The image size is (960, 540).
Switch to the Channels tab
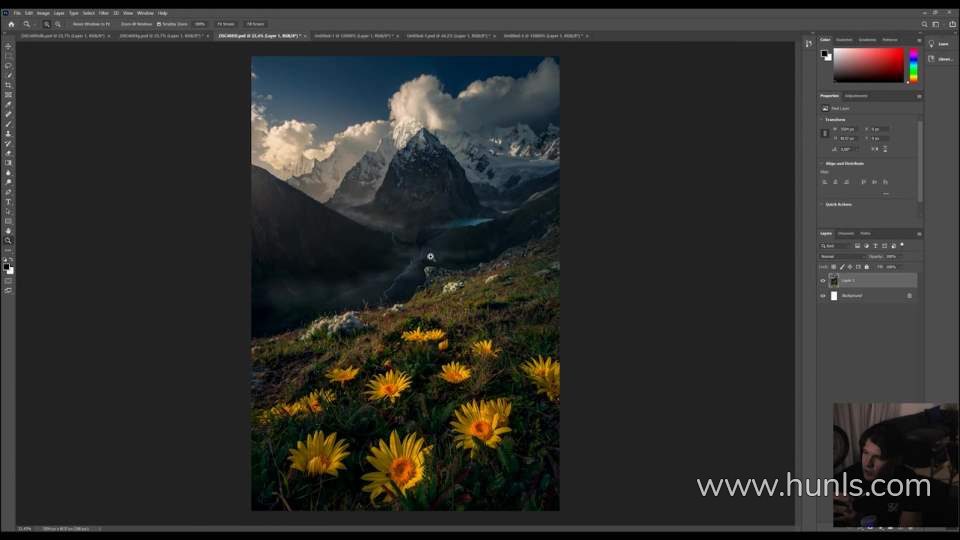846,234
